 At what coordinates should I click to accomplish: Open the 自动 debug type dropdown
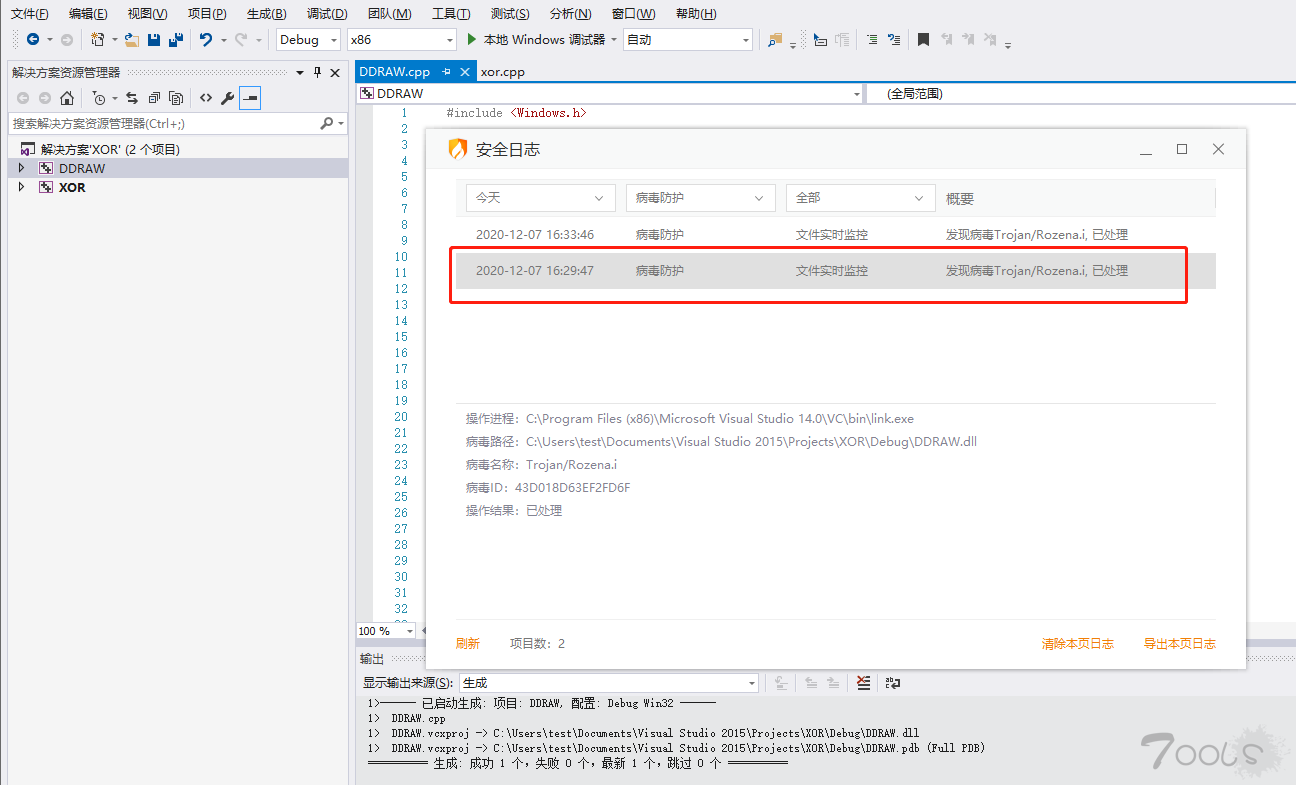coord(687,40)
